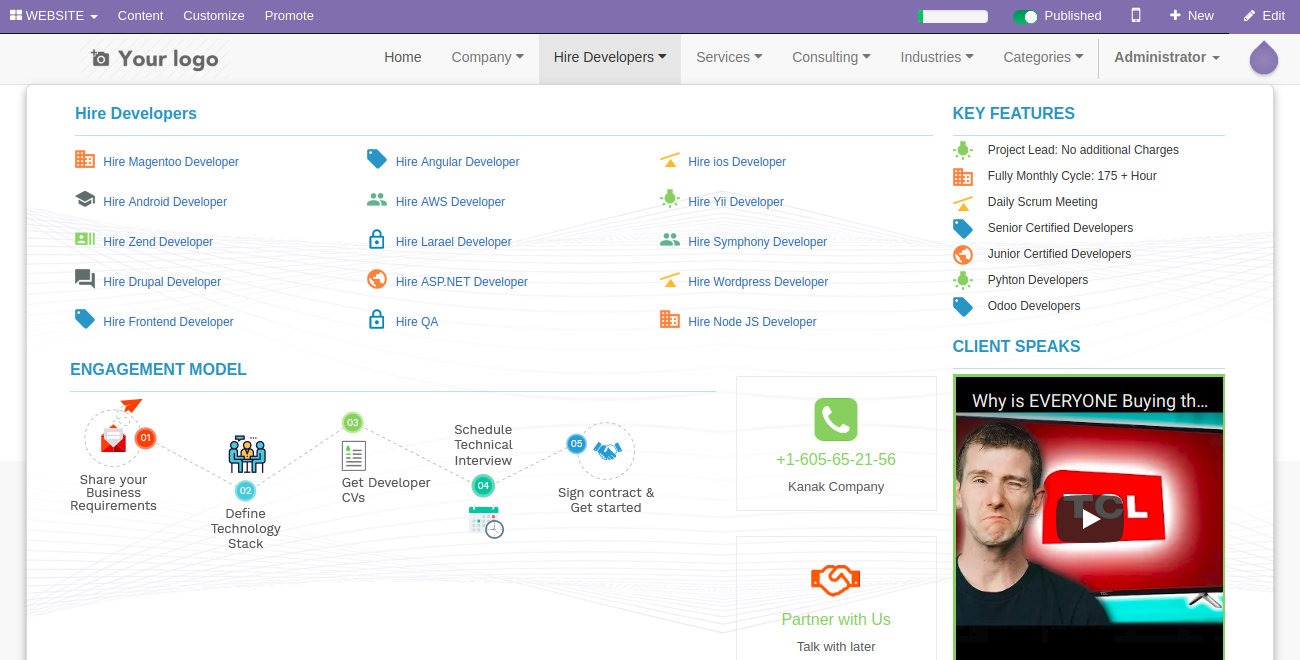Click the building icon next to Hire Magentoo Developer
Viewport: 1300px width, 660px height.
[85, 159]
